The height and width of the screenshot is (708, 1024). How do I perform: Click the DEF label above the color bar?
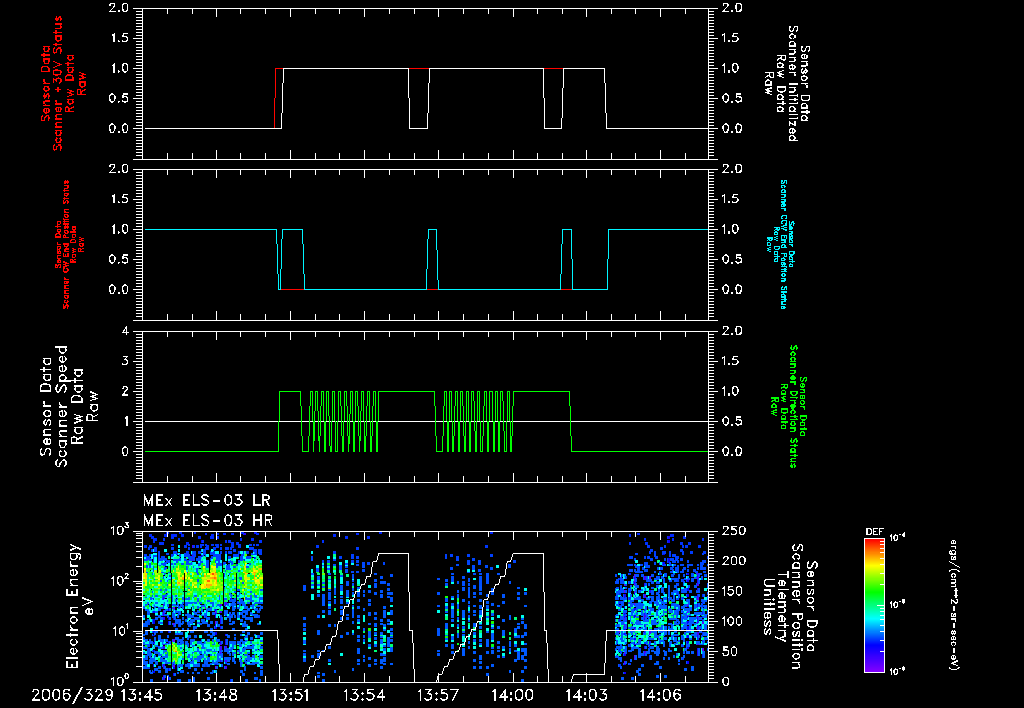coord(874,532)
